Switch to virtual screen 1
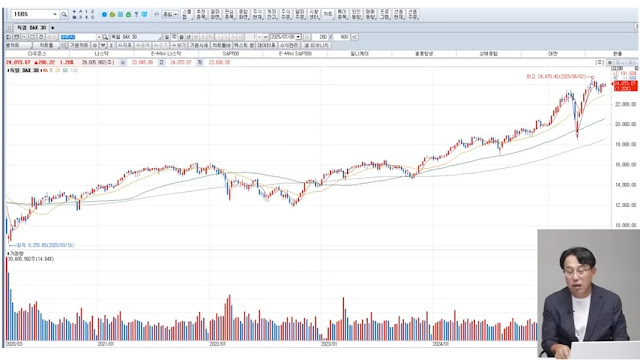This screenshot has width=640, height=360. coord(86,11)
